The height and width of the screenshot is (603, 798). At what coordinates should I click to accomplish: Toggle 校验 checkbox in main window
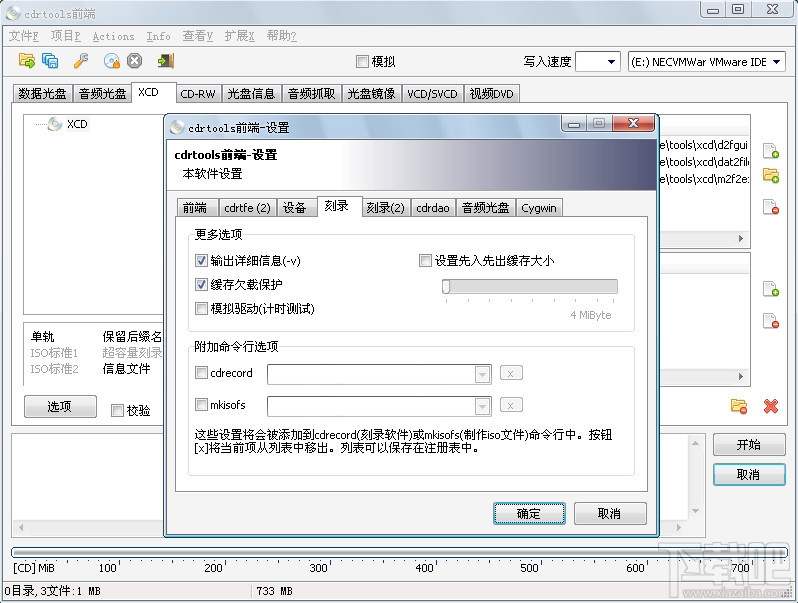(x=117, y=410)
